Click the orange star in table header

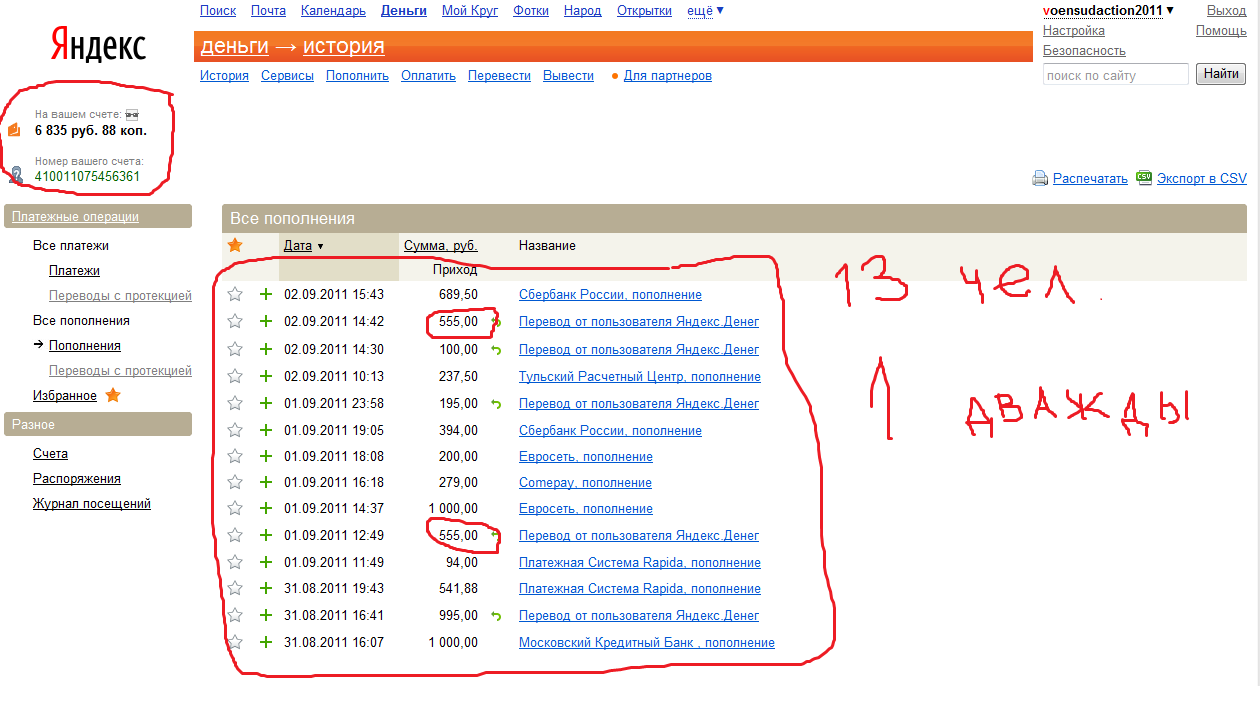pyautogui.click(x=235, y=245)
